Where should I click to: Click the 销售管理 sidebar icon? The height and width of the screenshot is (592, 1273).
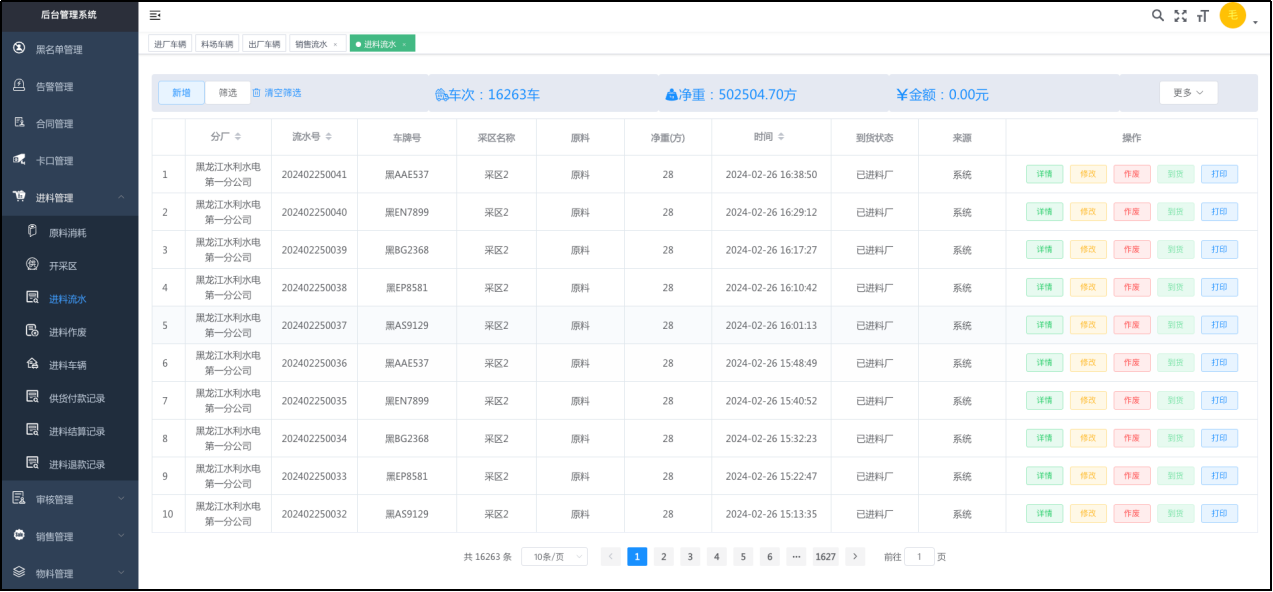pyautogui.click(x=19, y=535)
